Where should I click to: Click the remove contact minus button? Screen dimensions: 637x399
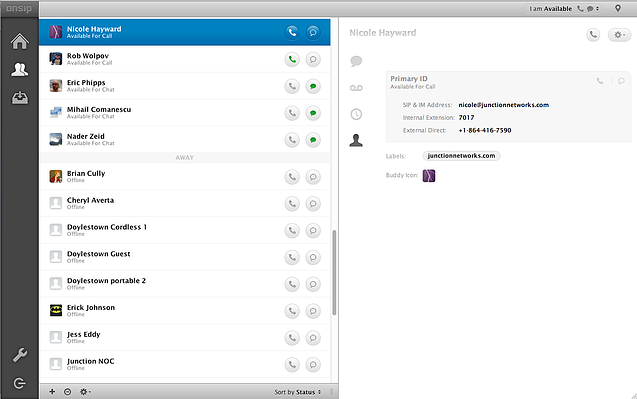67,392
